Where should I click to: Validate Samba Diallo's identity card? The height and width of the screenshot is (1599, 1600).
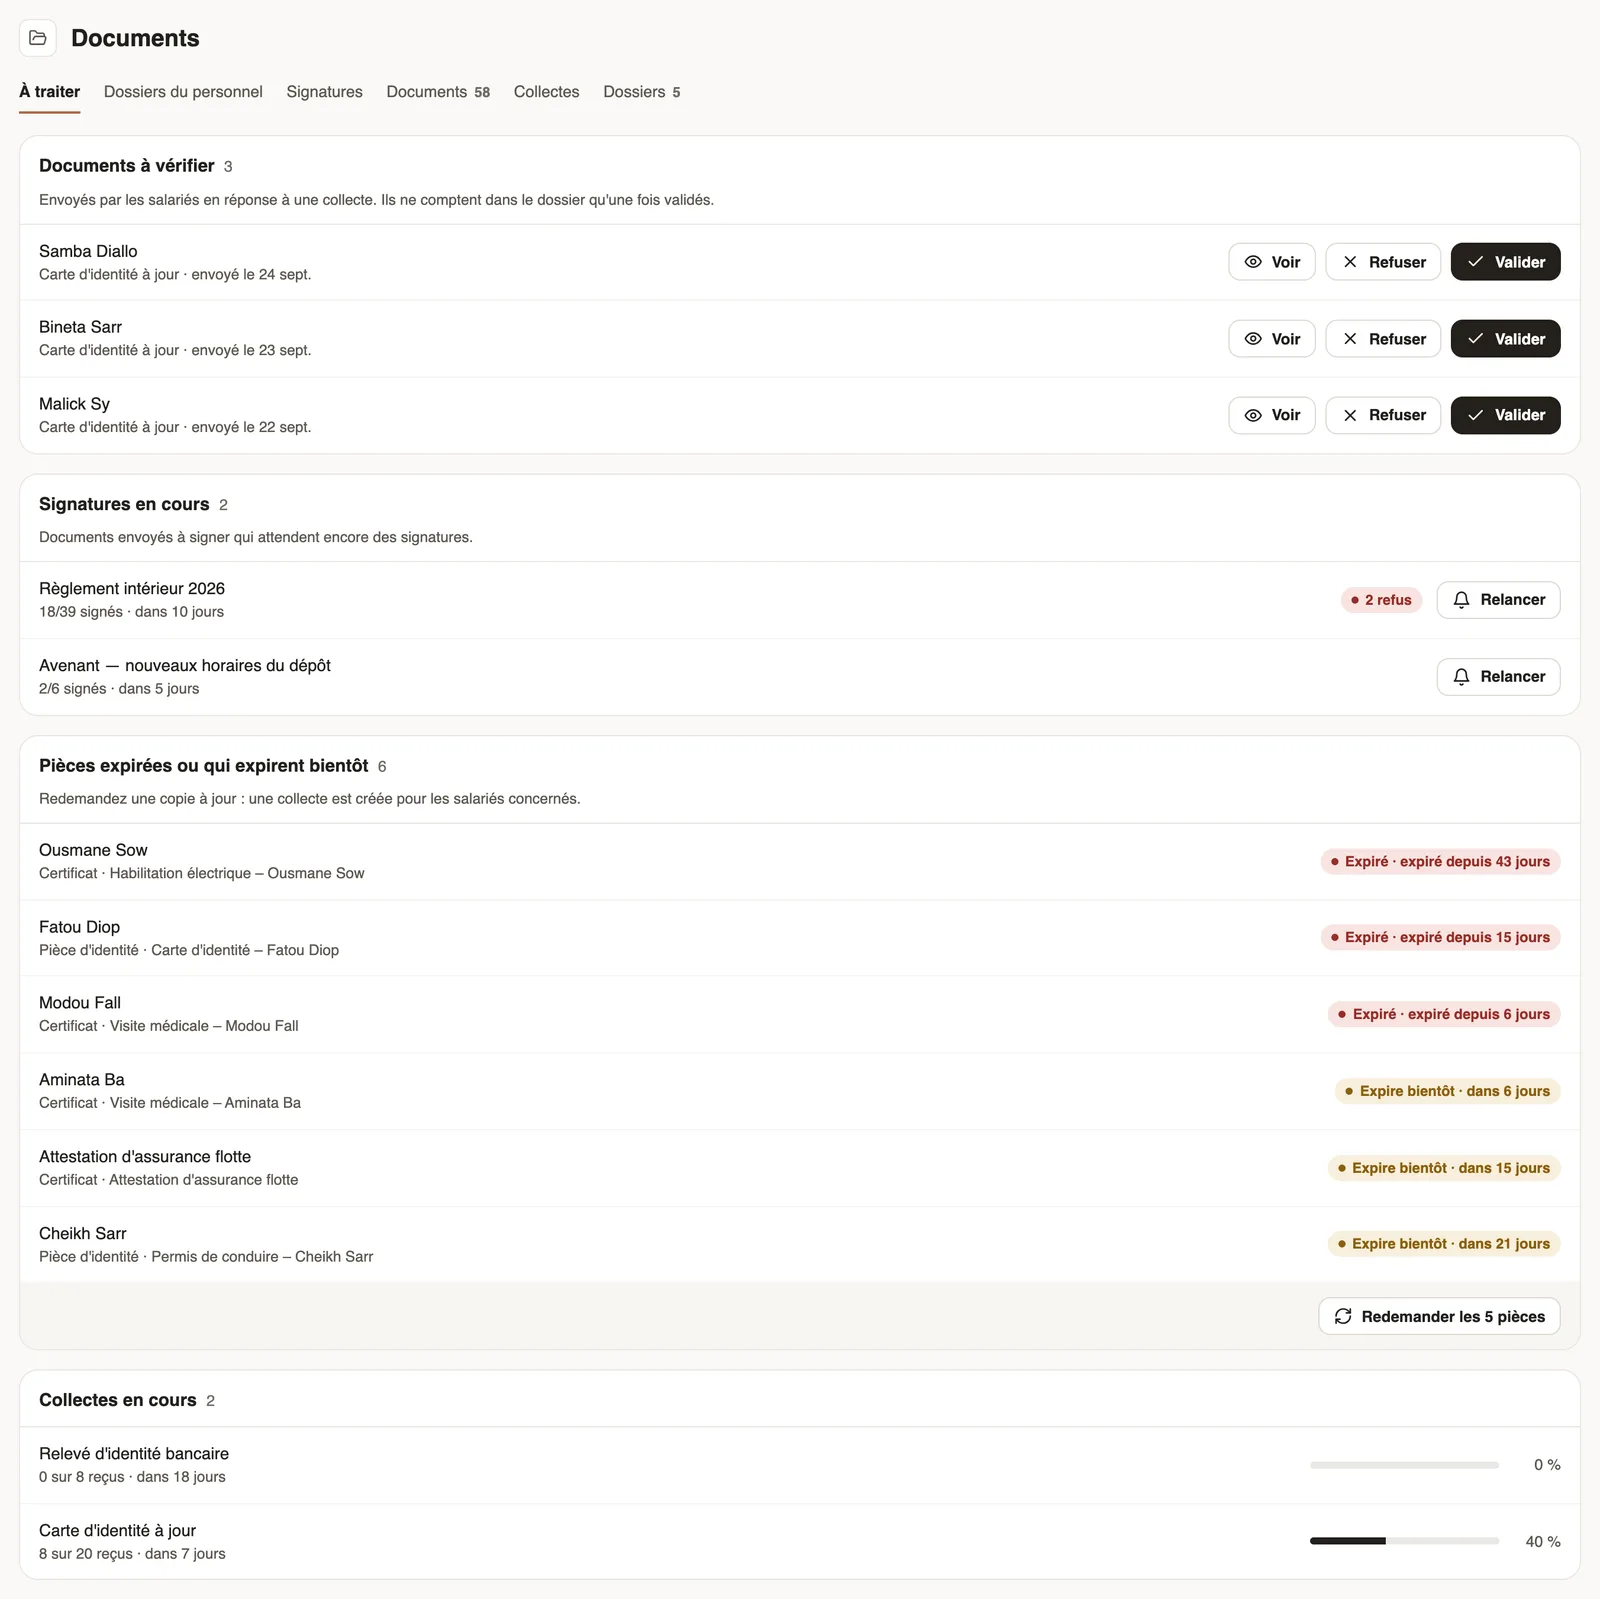tap(1505, 262)
